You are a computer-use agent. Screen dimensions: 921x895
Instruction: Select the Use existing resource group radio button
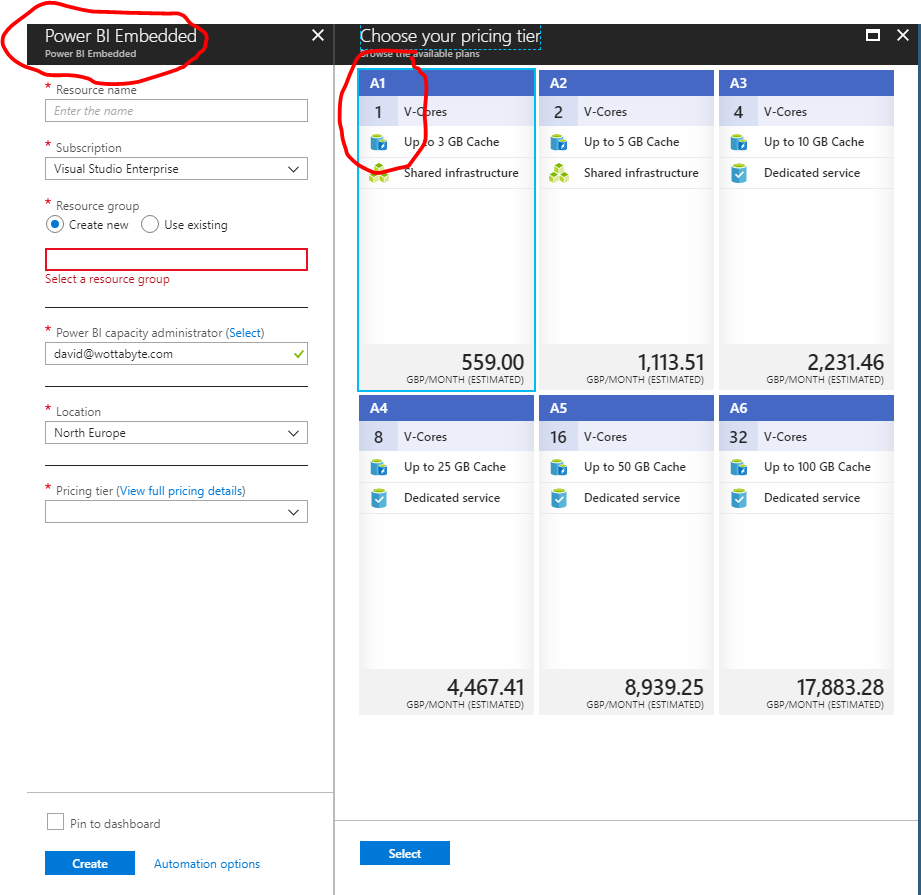[x=148, y=224]
